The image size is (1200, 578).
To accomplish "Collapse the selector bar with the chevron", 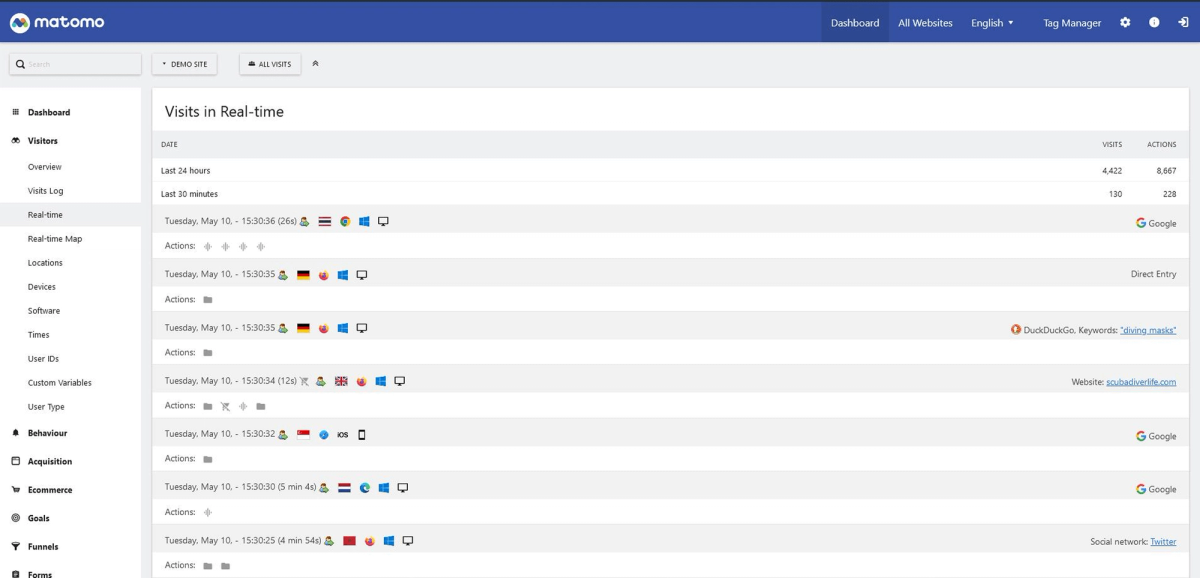I will point(316,62).
